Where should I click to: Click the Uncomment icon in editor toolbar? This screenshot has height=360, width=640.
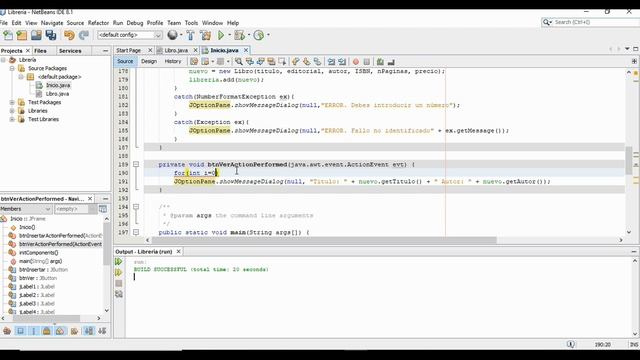tap(391, 62)
